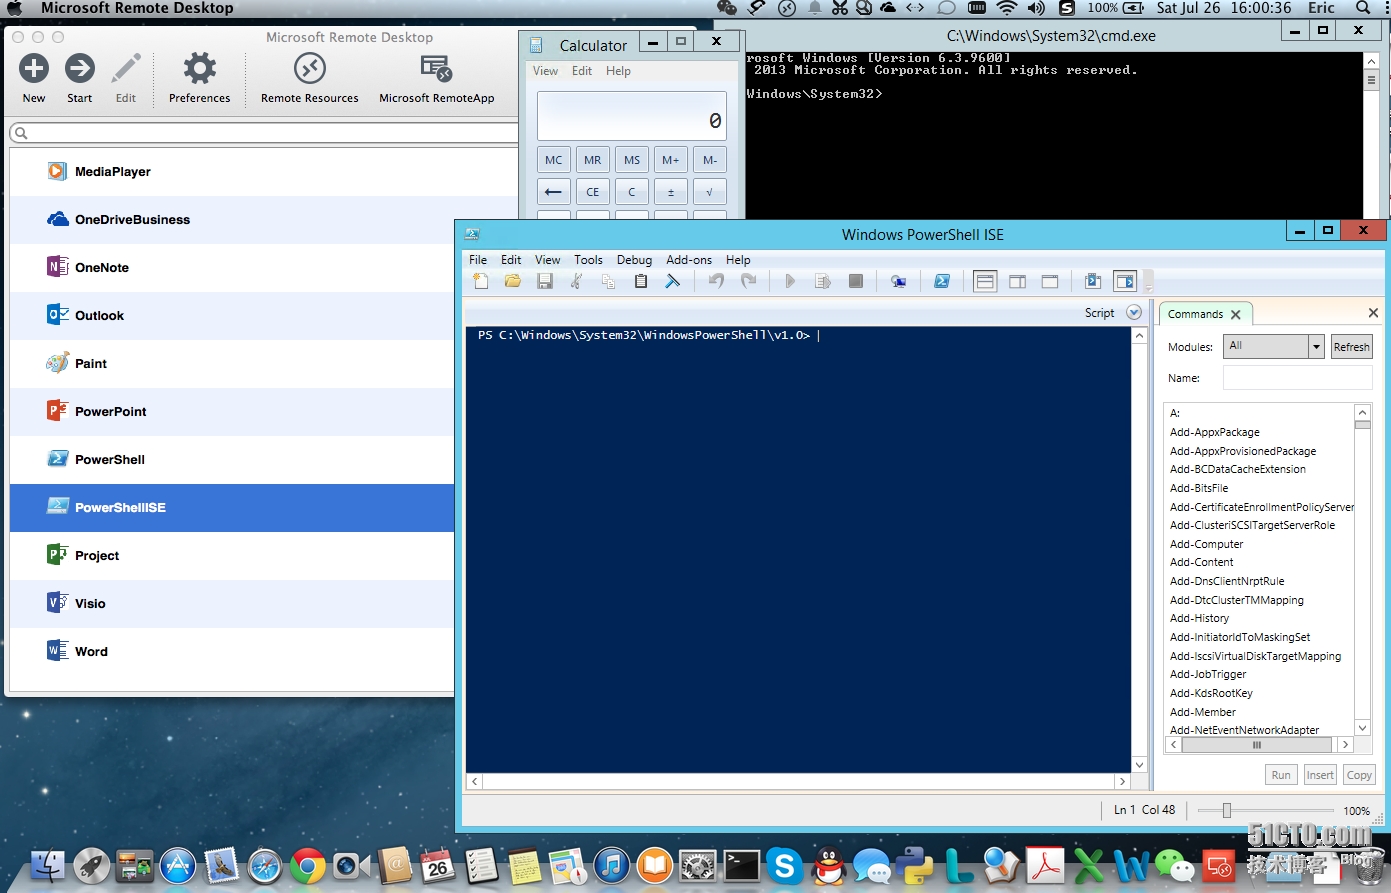Screen dimensions: 1391x893
Task: Click Commands list vertical scrollbar down arrow
Action: [1362, 728]
